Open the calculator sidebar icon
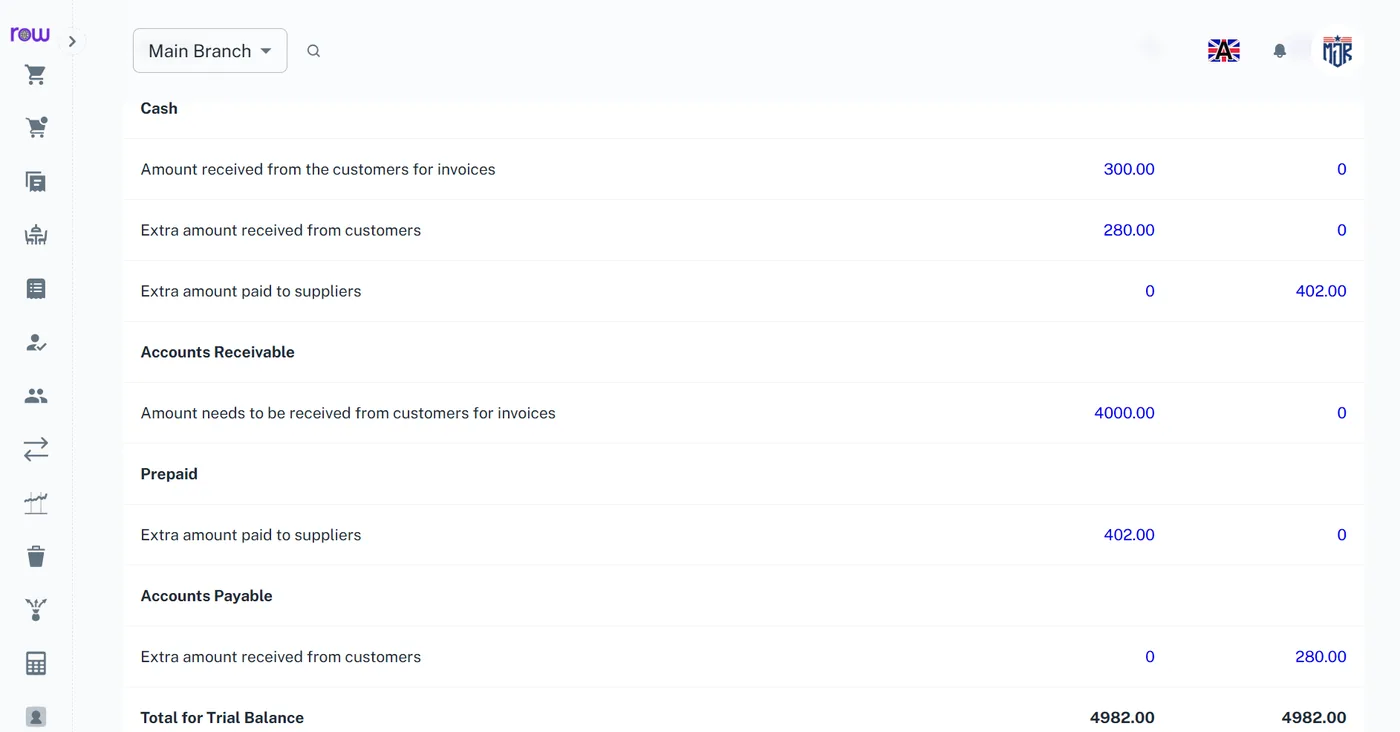The image size is (1400, 732). click(36, 663)
